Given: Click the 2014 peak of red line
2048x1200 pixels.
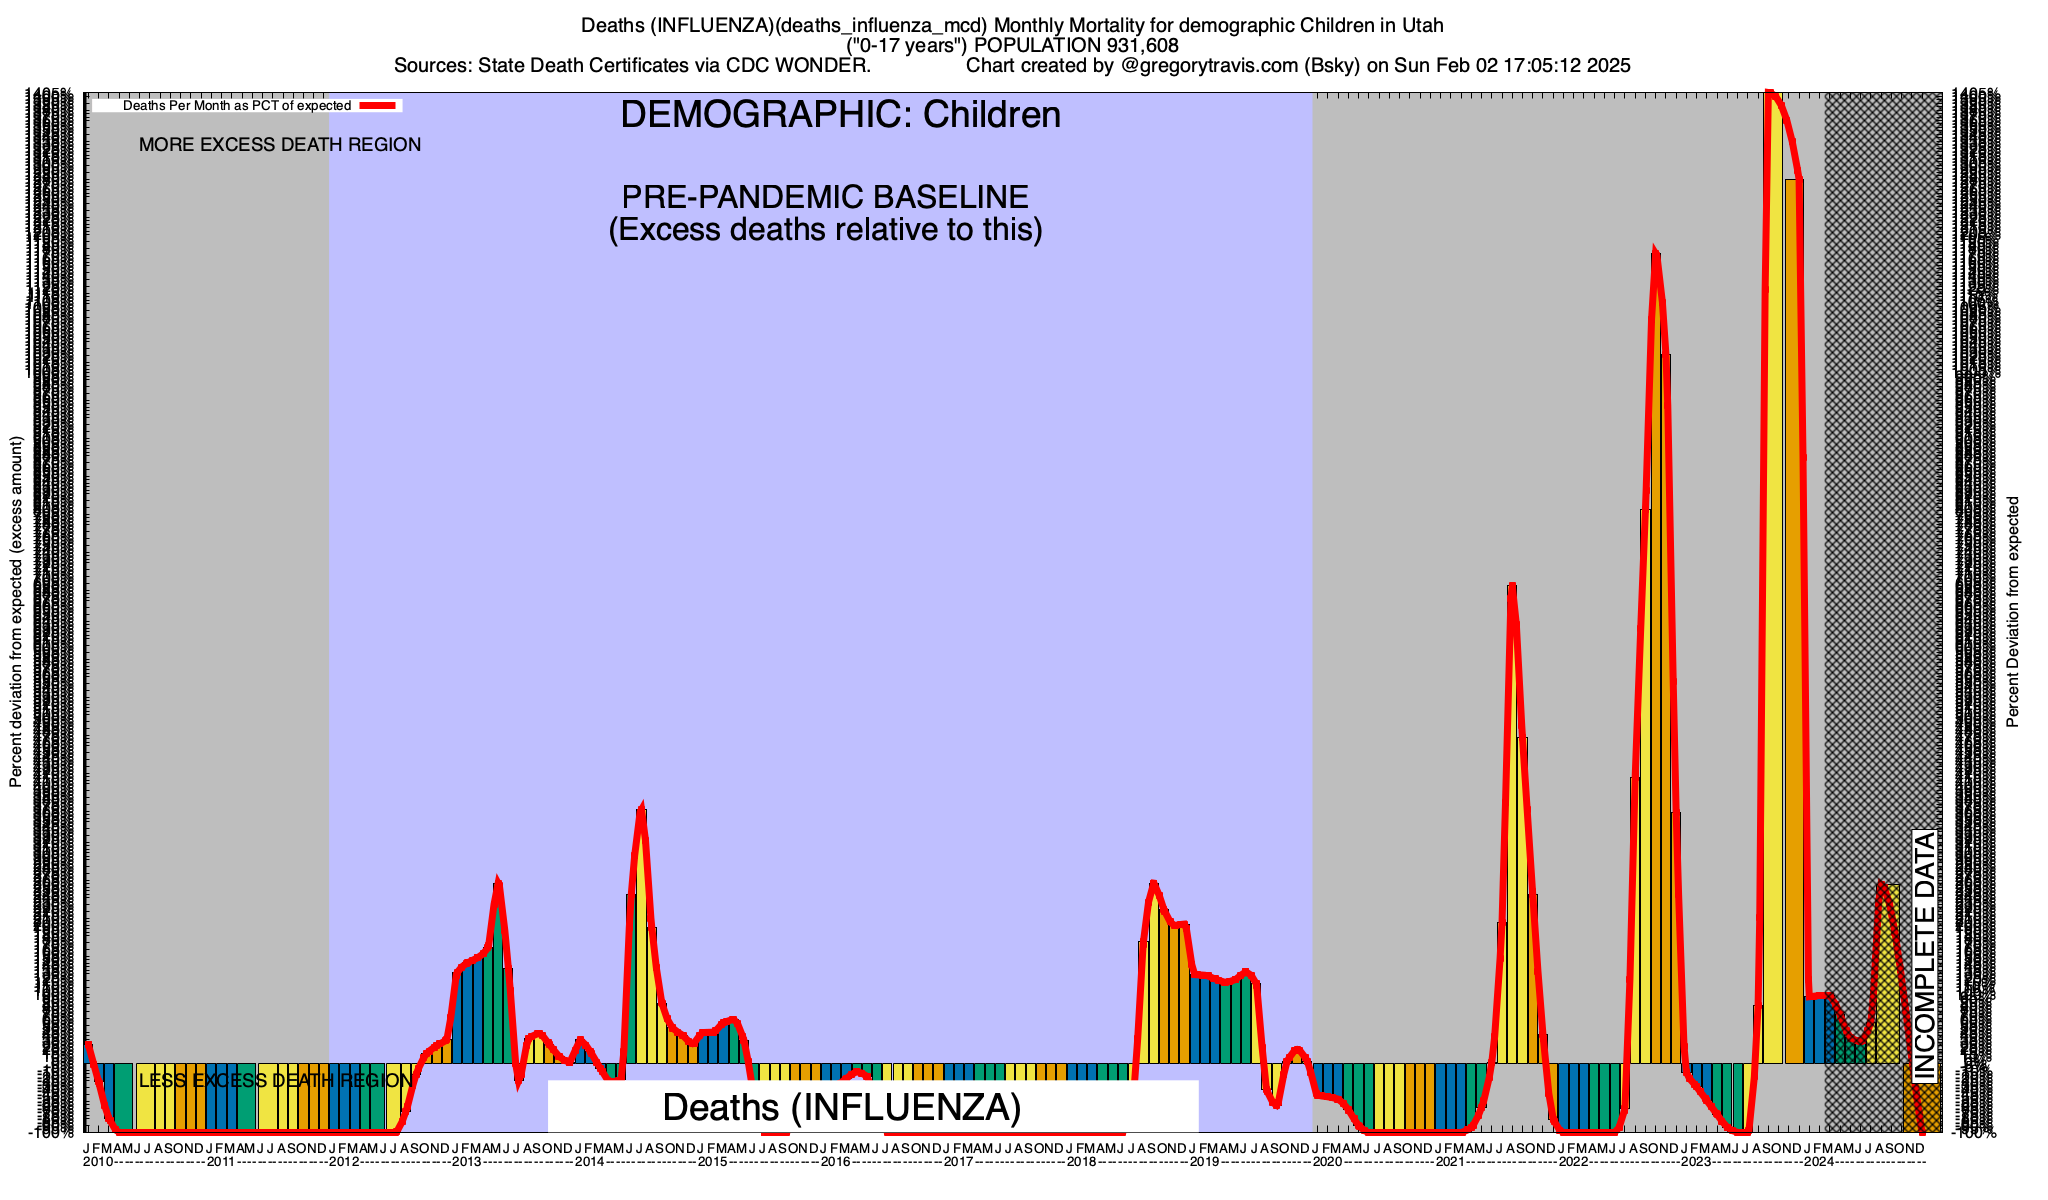Looking at the screenshot, I should coord(641,808).
